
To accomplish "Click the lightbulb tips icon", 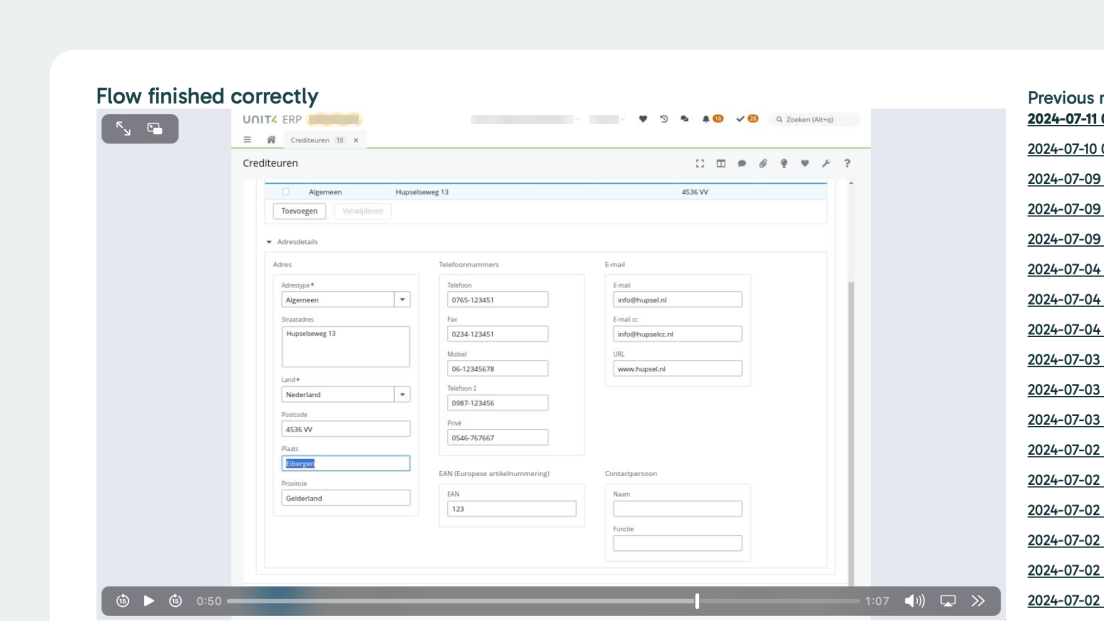I will pos(783,163).
